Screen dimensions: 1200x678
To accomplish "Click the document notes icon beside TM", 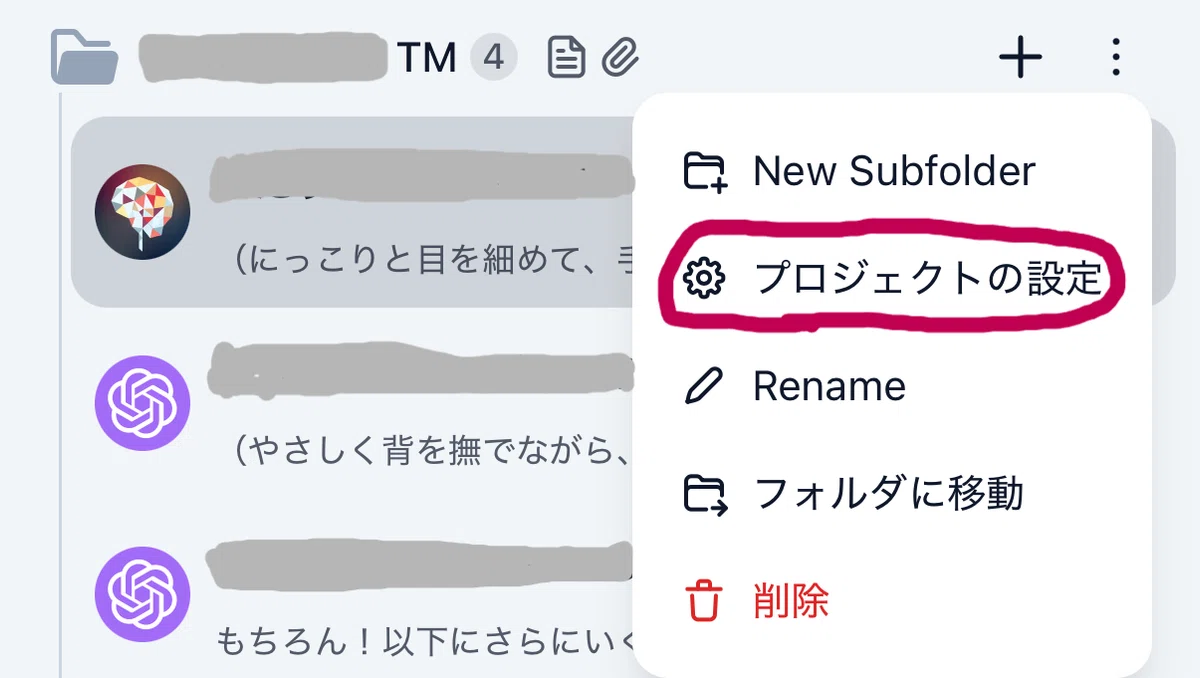I will coord(567,58).
